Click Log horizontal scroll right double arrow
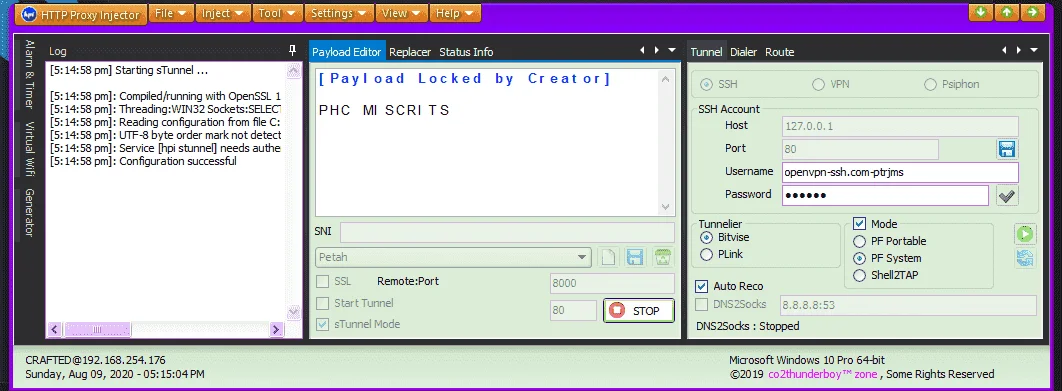This screenshot has width=1062, height=391. click(276, 329)
